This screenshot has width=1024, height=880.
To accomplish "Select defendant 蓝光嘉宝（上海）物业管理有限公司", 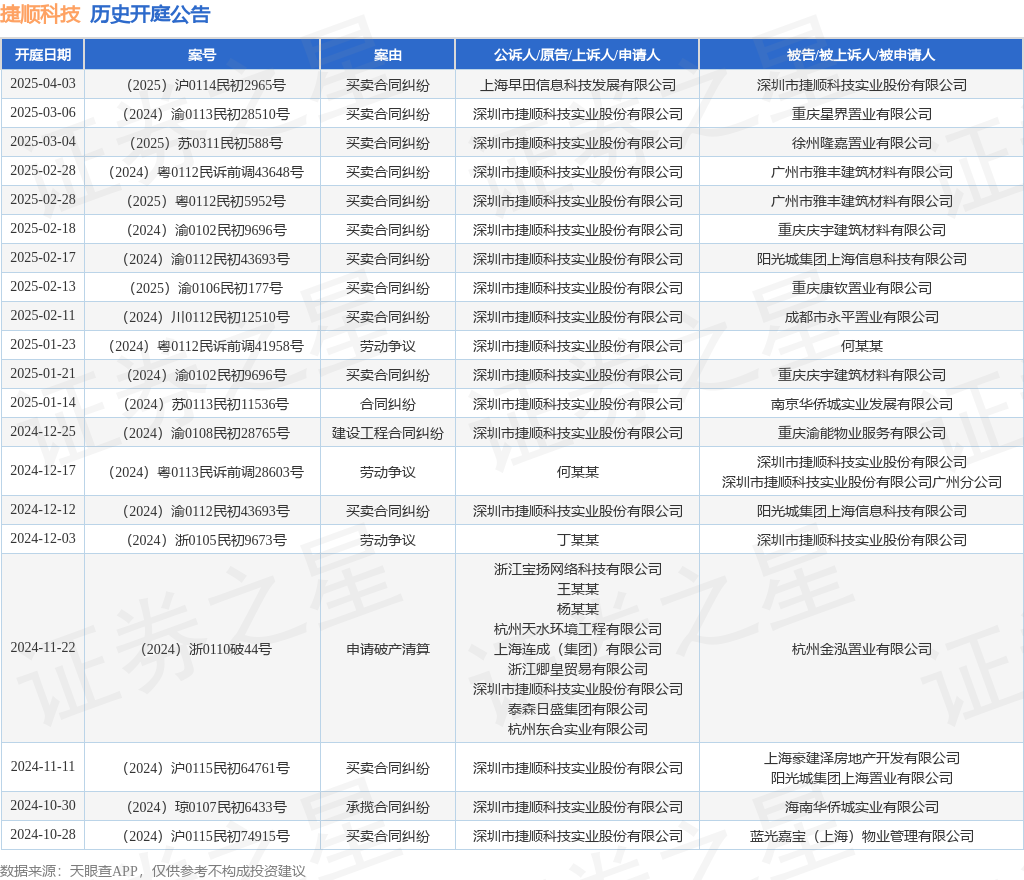I will coord(861,836).
